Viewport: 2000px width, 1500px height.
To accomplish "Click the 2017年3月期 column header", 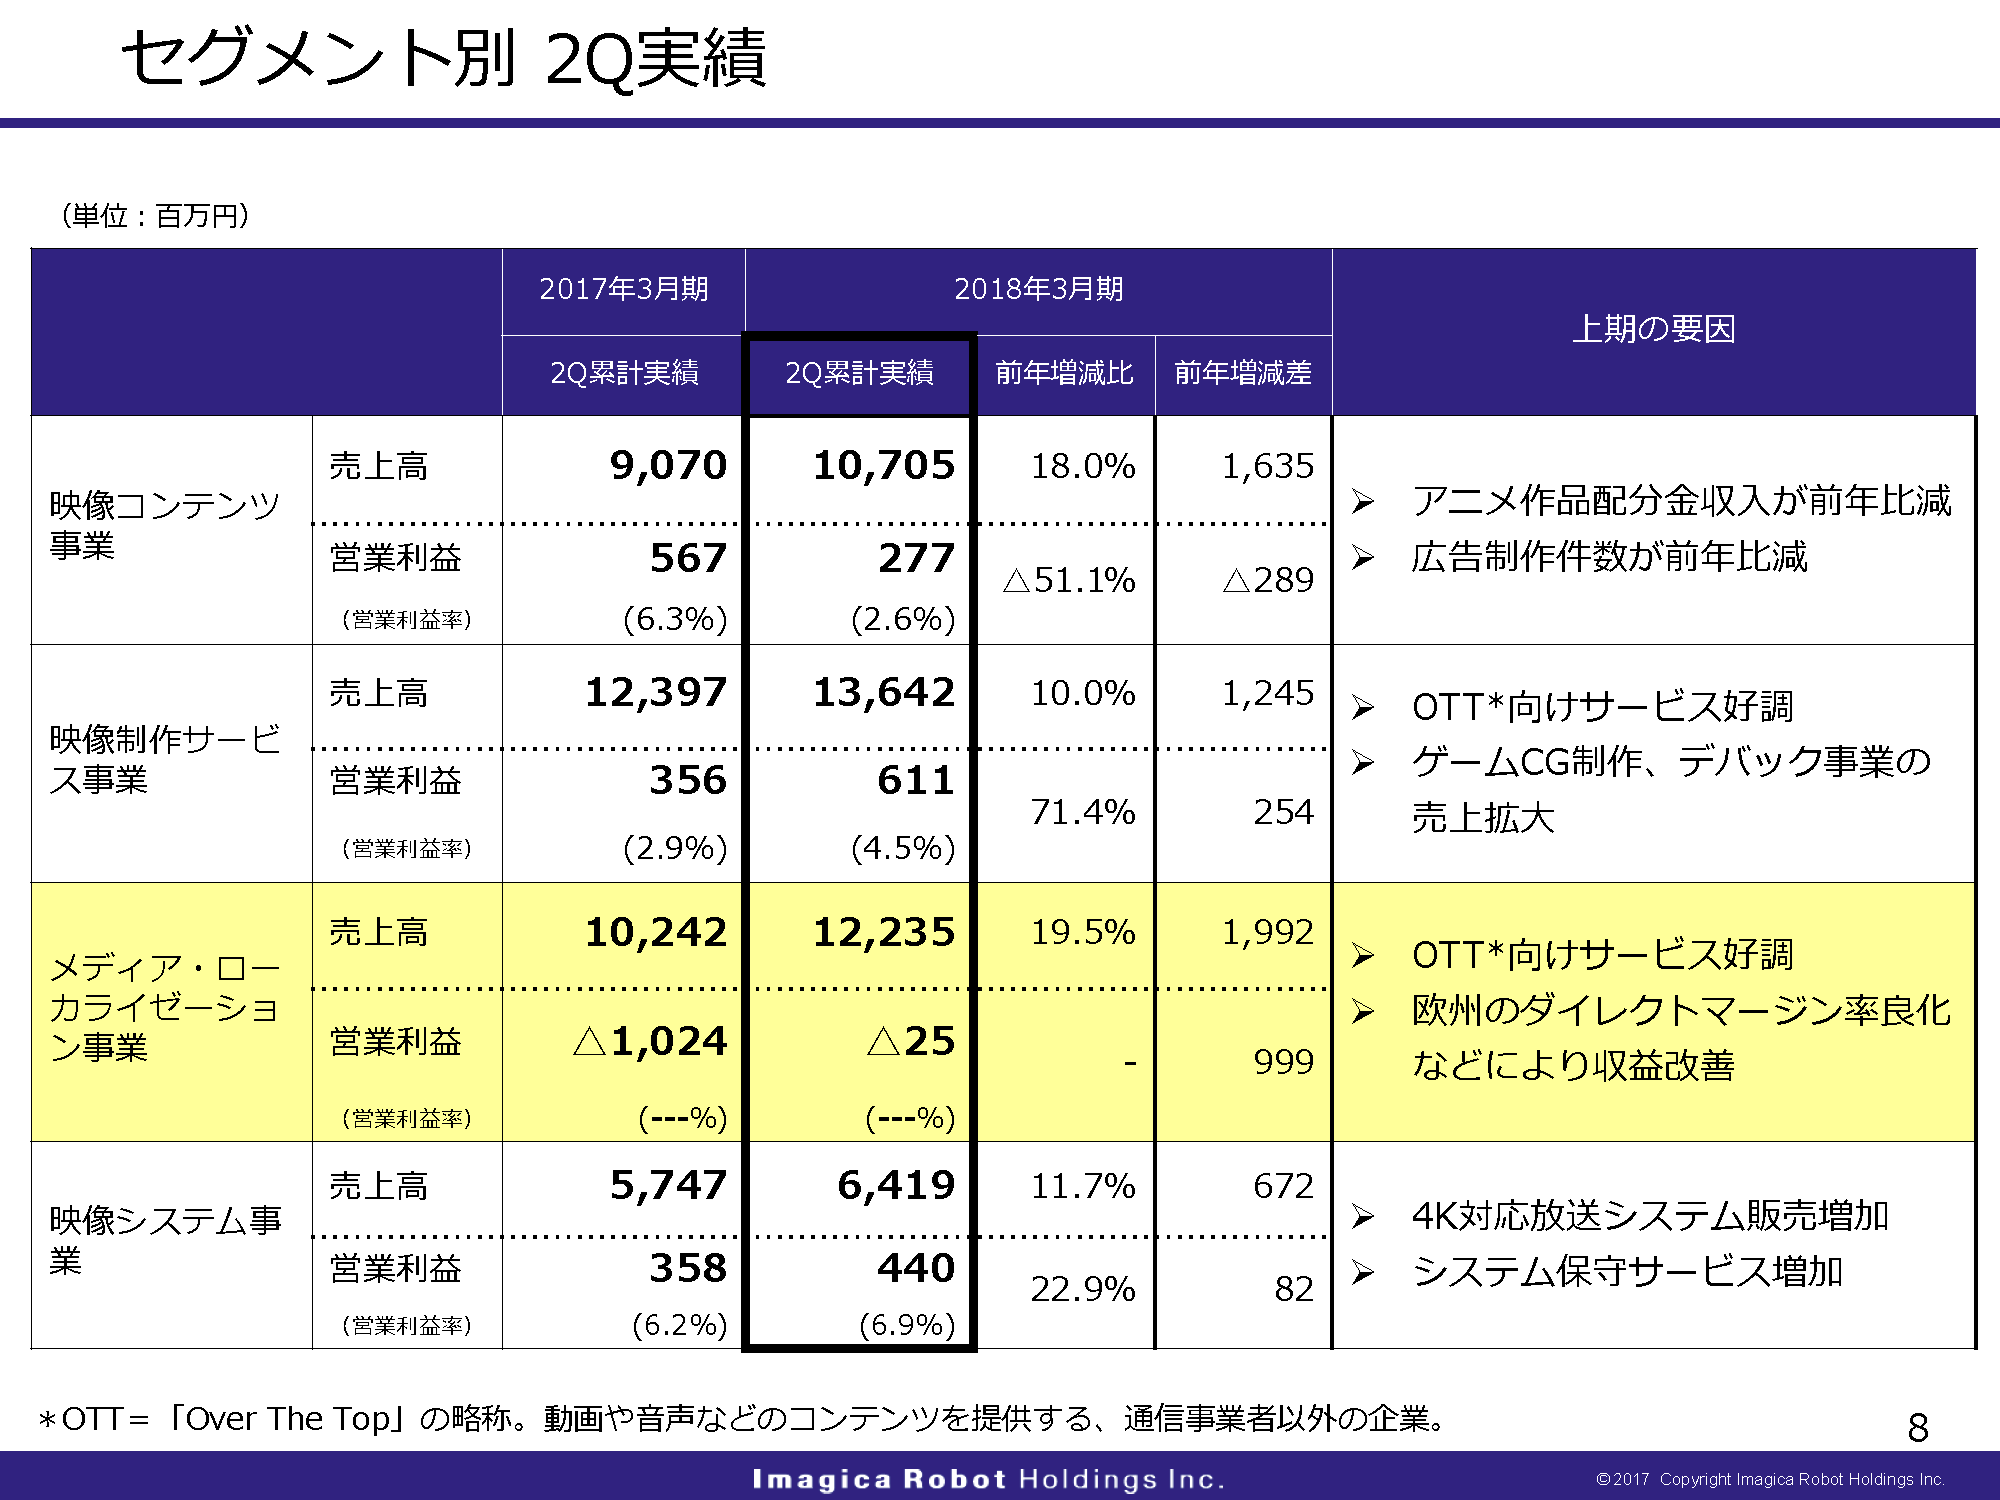I will coord(624,289).
